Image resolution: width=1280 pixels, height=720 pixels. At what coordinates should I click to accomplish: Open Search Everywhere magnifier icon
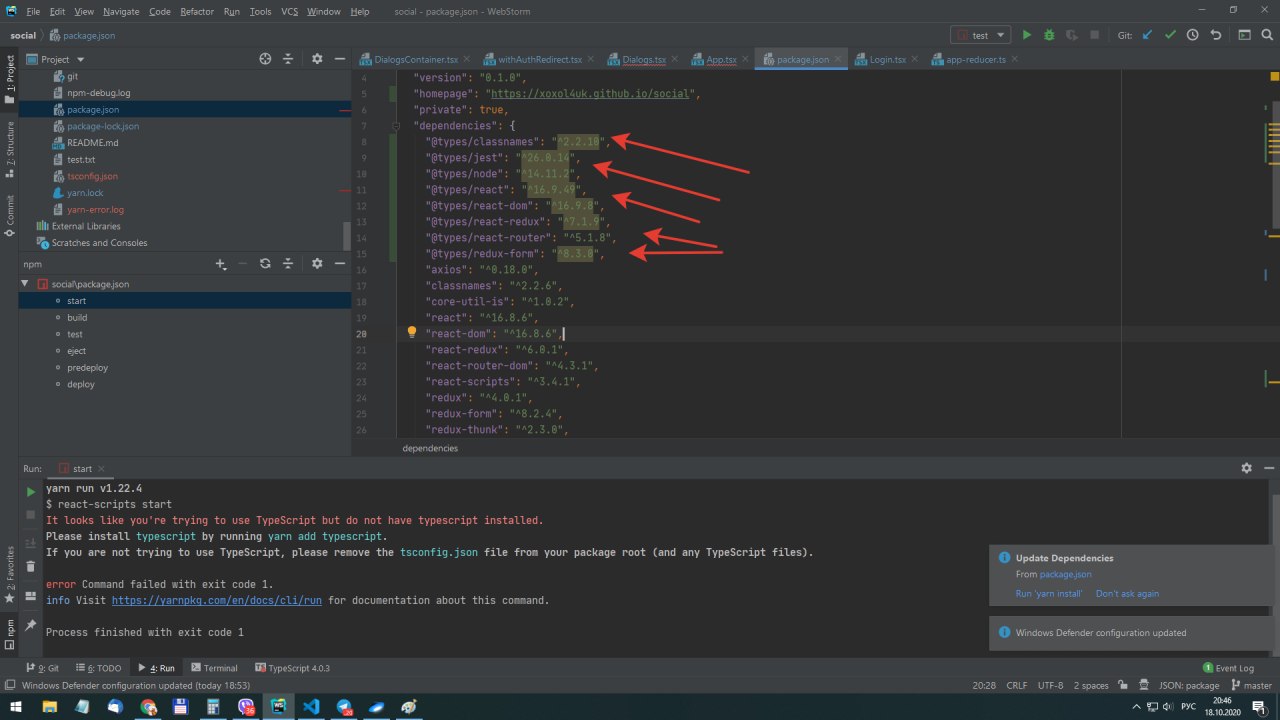tap(1266, 35)
